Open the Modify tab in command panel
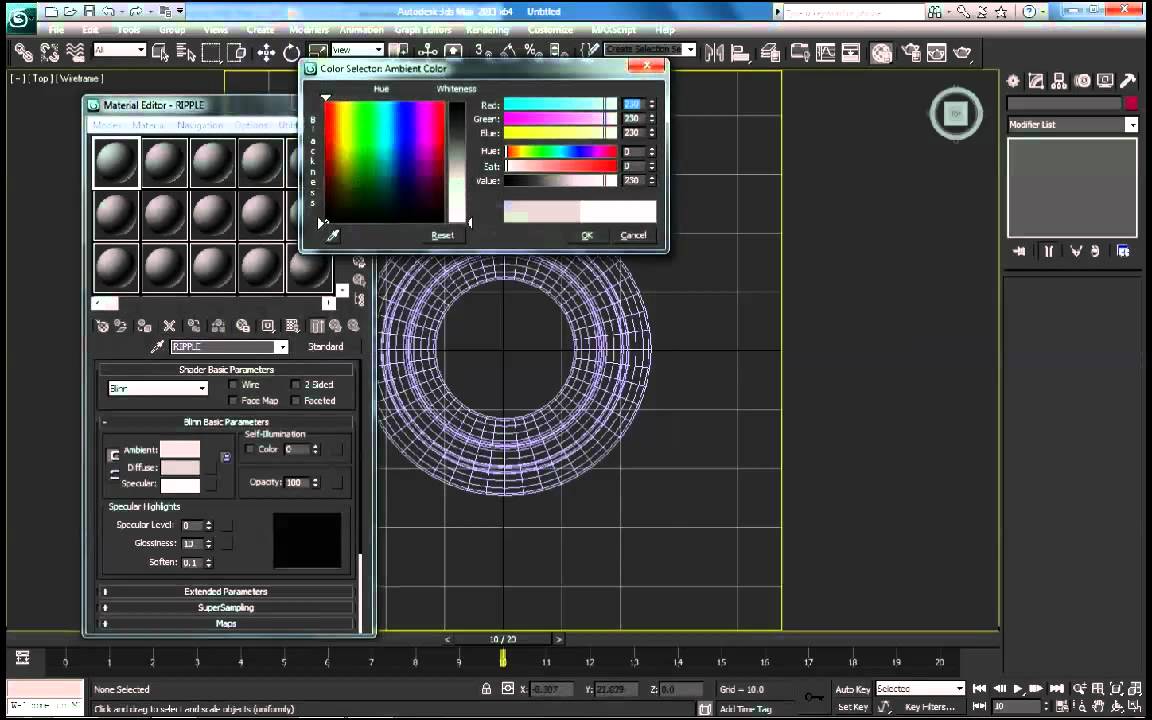Viewport: 1152px width, 720px height. click(x=1036, y=82)
